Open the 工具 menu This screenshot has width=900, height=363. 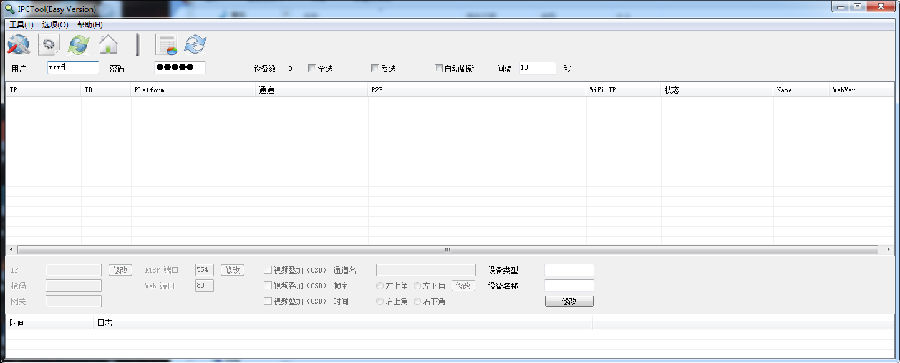point(21,25)
